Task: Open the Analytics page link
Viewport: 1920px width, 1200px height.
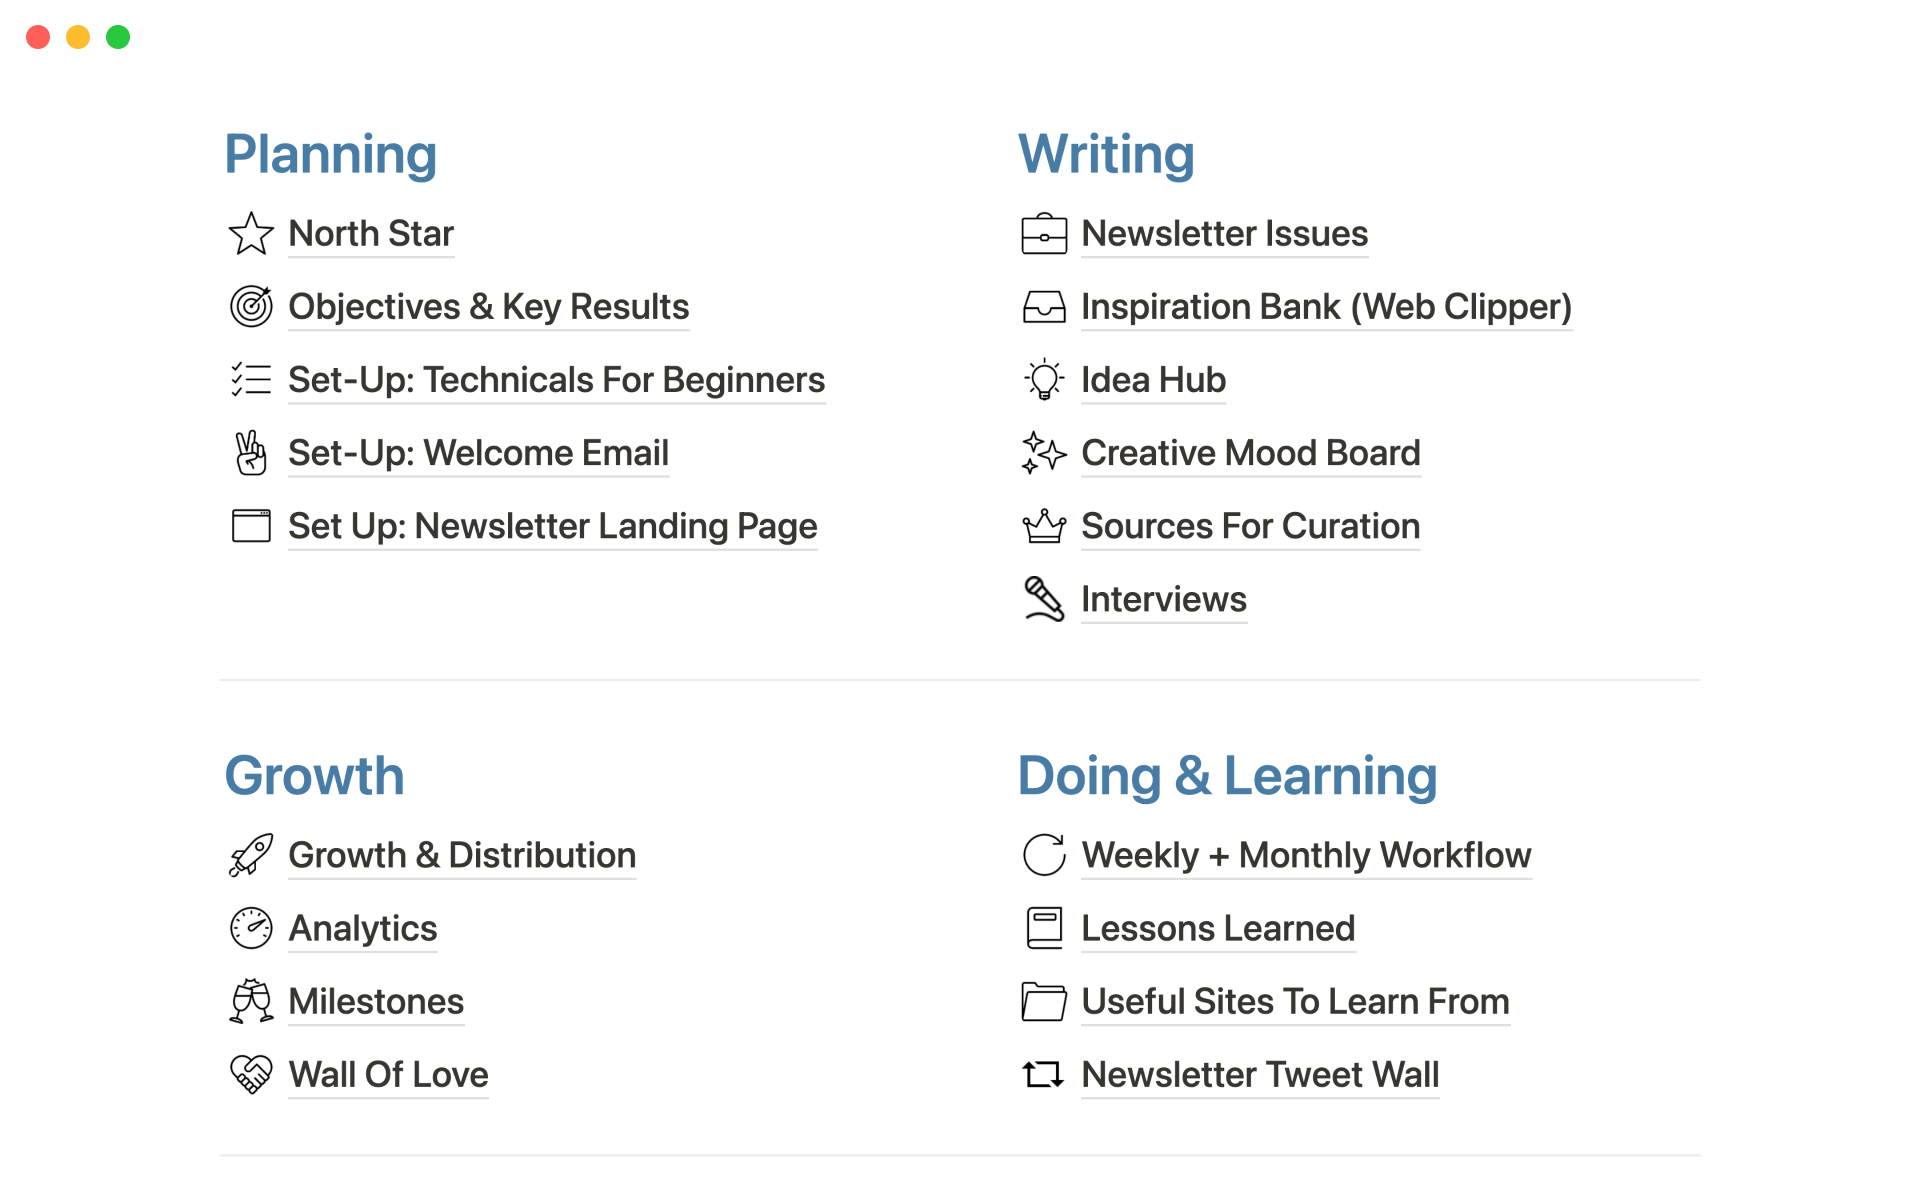Action: pyautogui.click(x=363, y=928)
